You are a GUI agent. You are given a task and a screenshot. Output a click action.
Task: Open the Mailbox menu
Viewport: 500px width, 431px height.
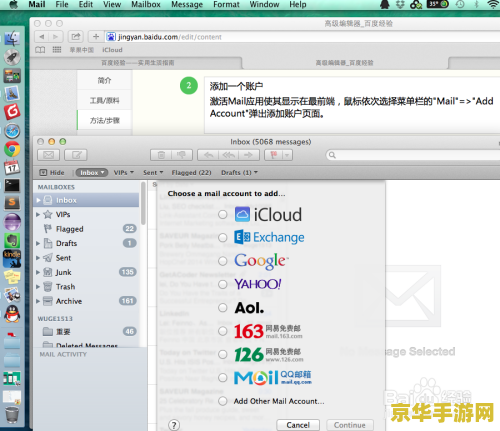tap(146, 5)
